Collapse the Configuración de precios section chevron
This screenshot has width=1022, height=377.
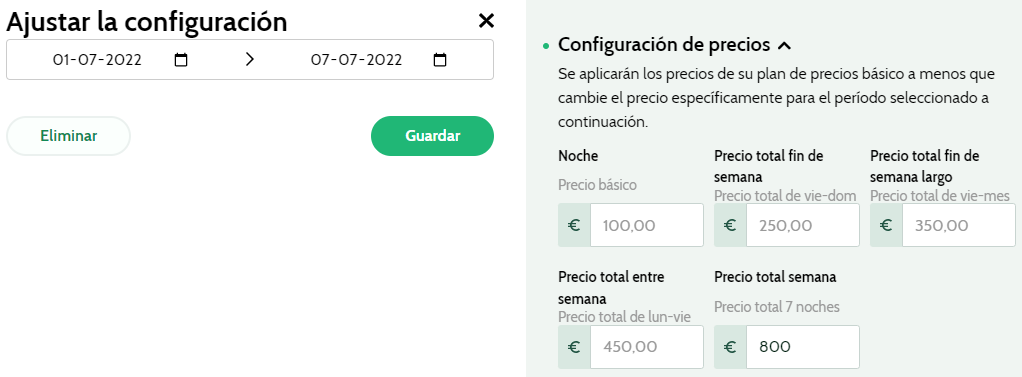pyautogui.click(x=785, y=46)
